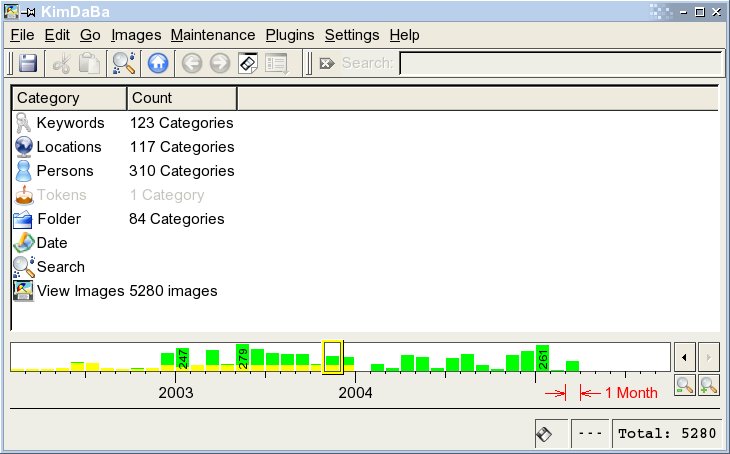Click the scissors Cut icon
Screen dimensions: 730x454
pyautogui.click(x=61, y=63)
